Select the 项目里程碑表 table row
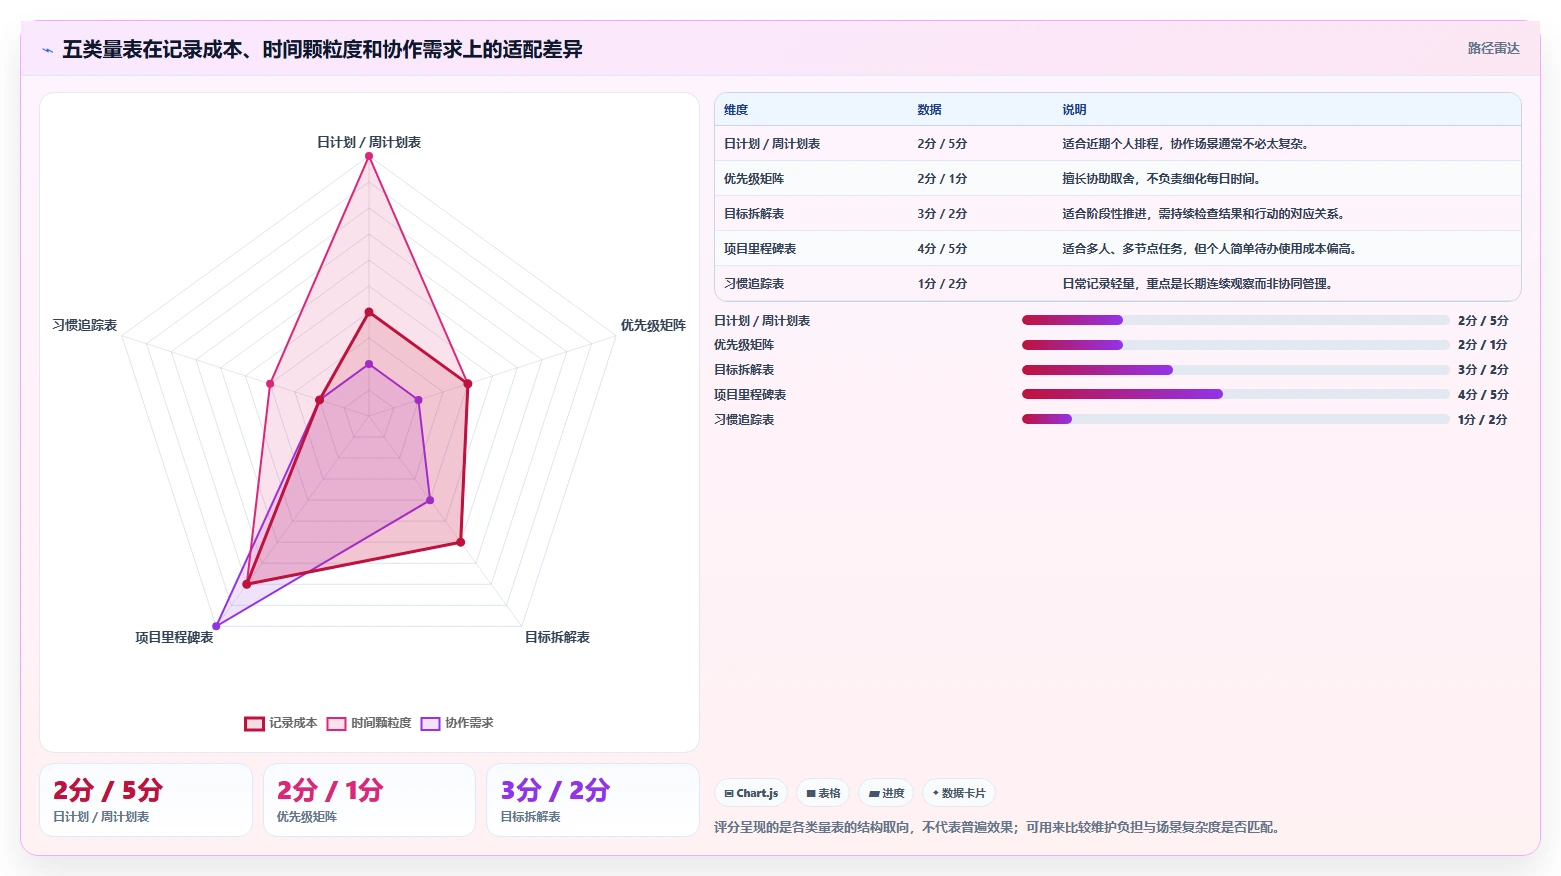 click(1118, 249)
